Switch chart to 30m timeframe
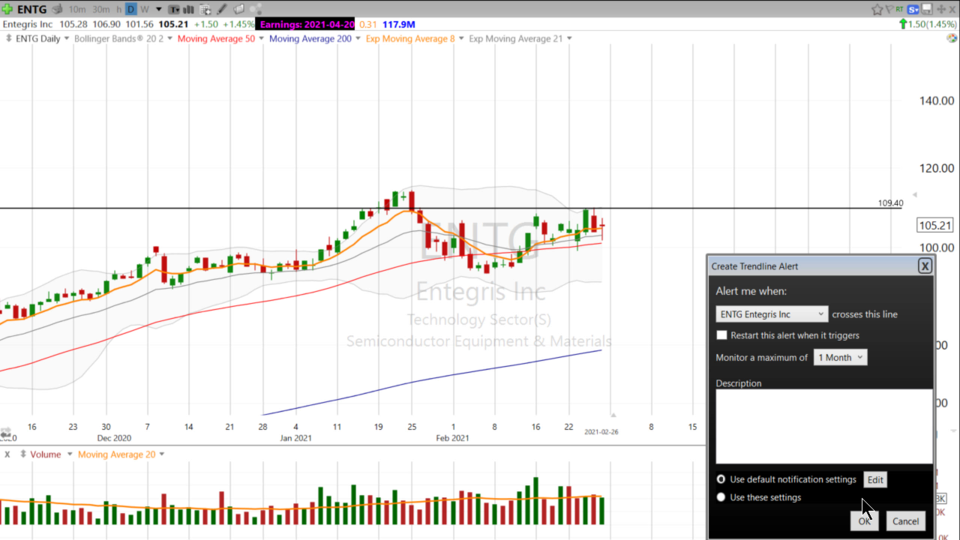This screenshot has width=960, height=540. 101,9
